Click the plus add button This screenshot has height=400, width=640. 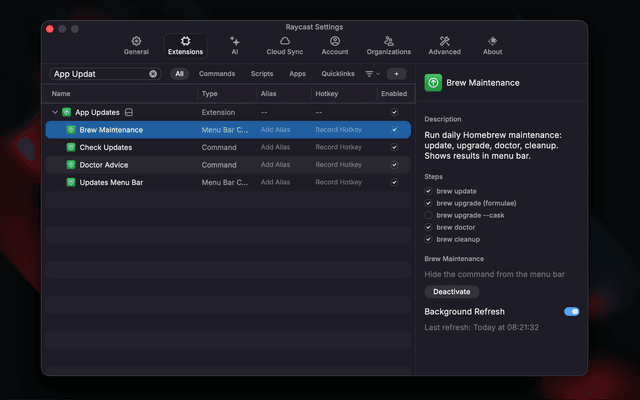[x=396, y=74]
